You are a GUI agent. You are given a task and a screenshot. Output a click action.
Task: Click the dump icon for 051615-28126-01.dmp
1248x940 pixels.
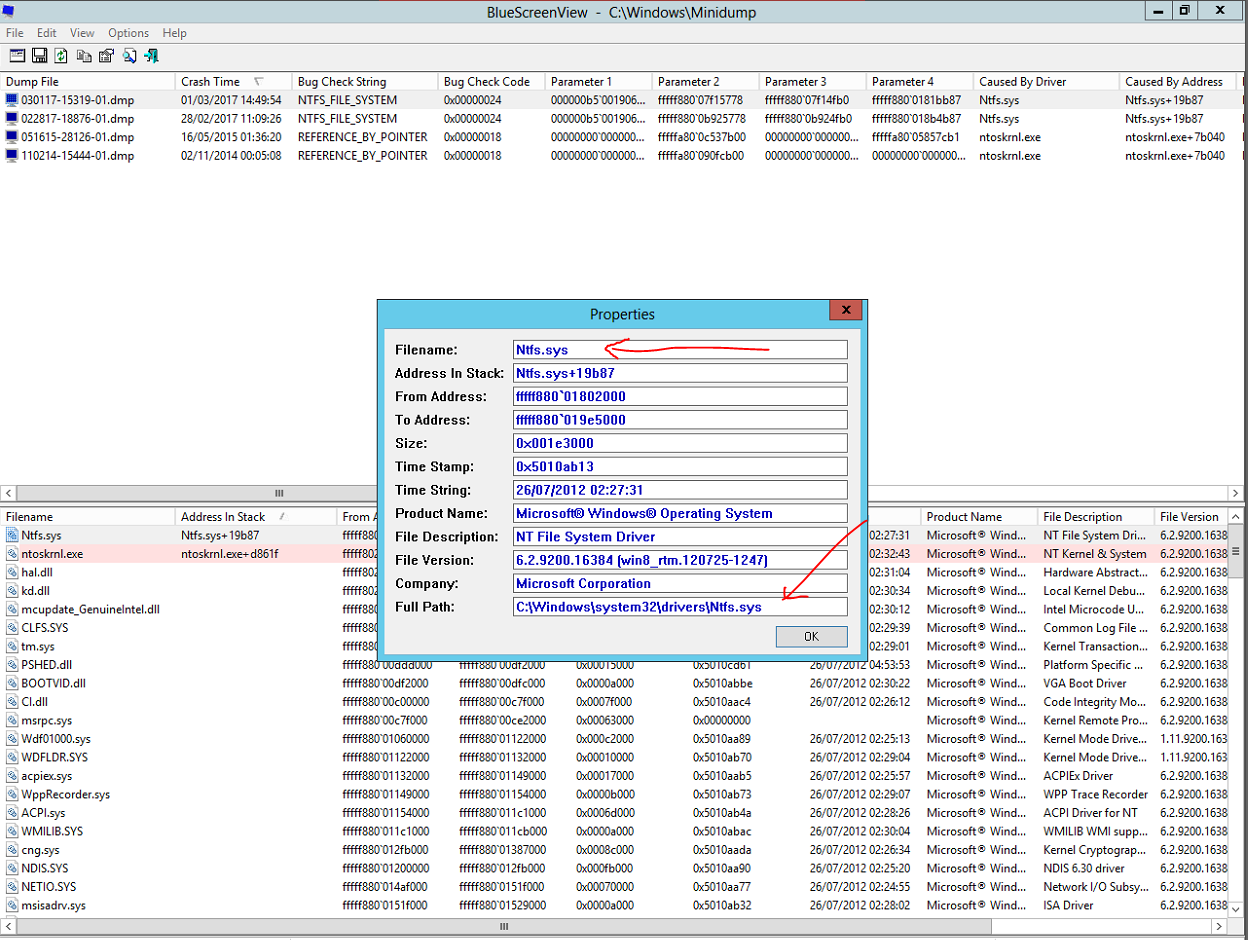click(12, 137)
